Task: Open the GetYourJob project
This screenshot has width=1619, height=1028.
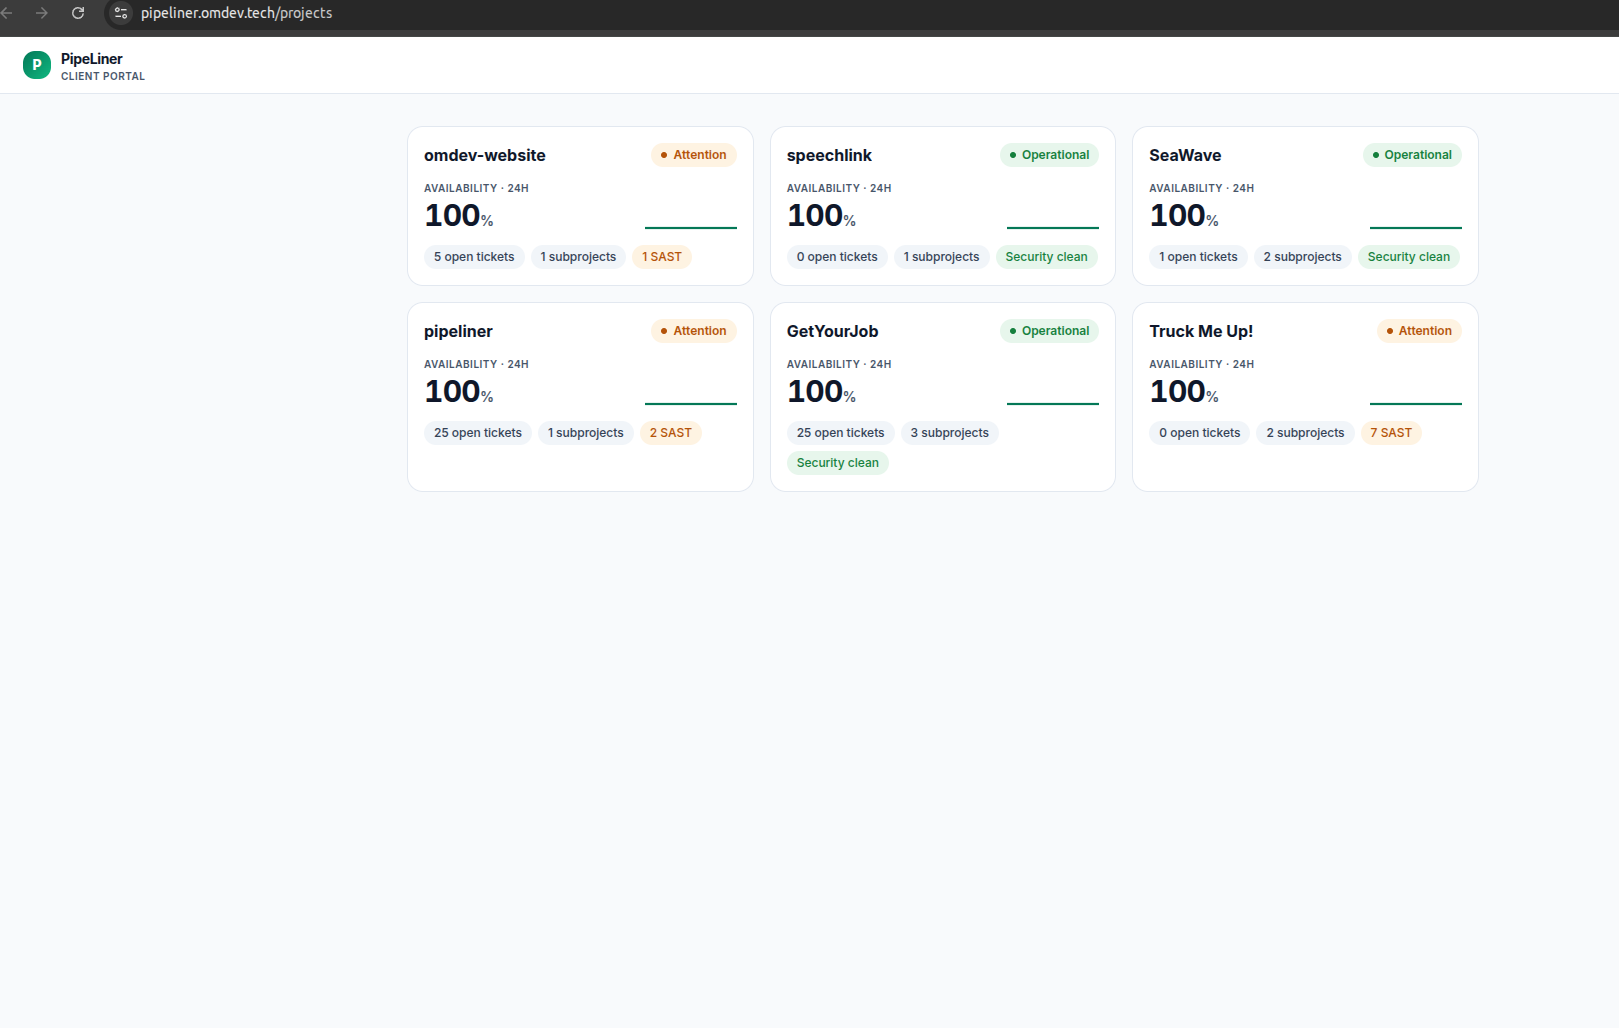Action: 832,331
